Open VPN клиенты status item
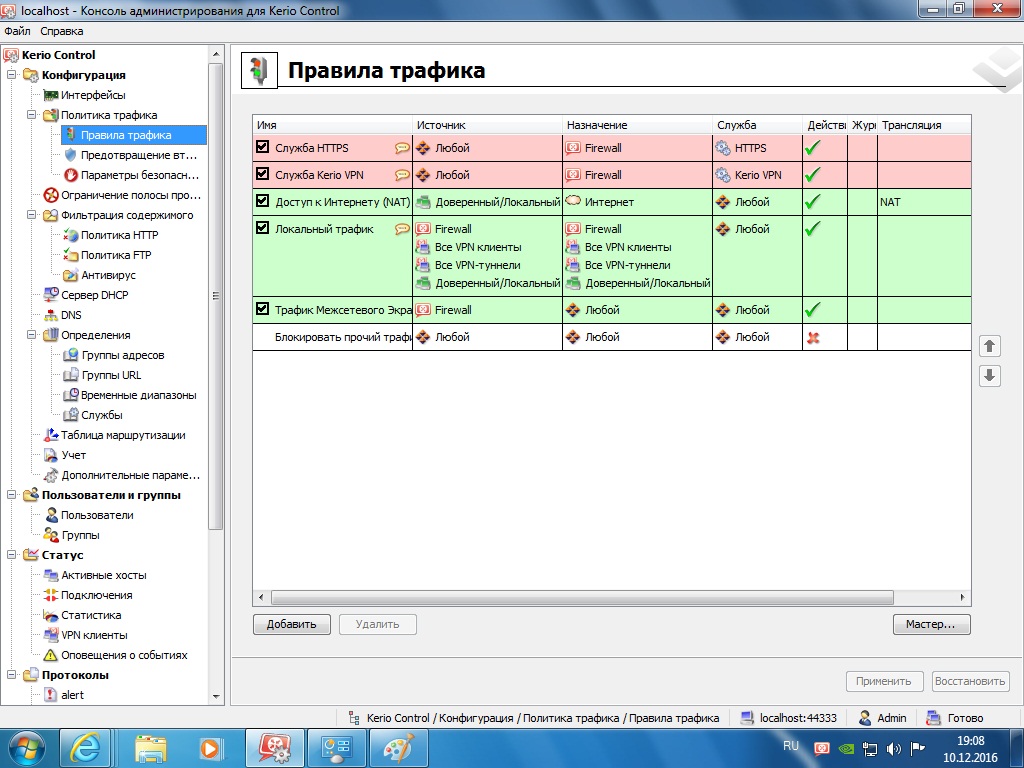Viewport: 1024px width, 768px height. [x=86, y=635]
